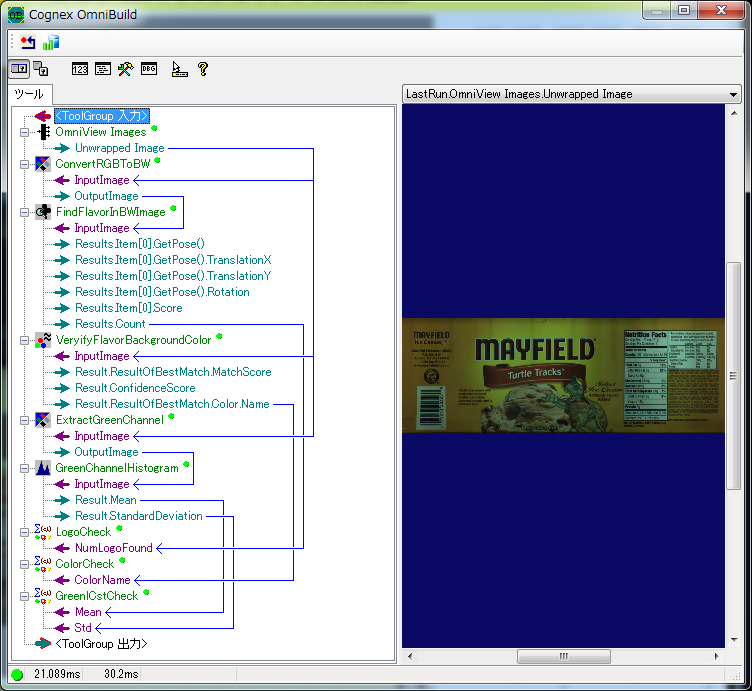The height and width of the screenshot is (691, 752).
Task: Click the hammer and wrench tools icon
Action: pyautogui.click(x=126, y=69)
